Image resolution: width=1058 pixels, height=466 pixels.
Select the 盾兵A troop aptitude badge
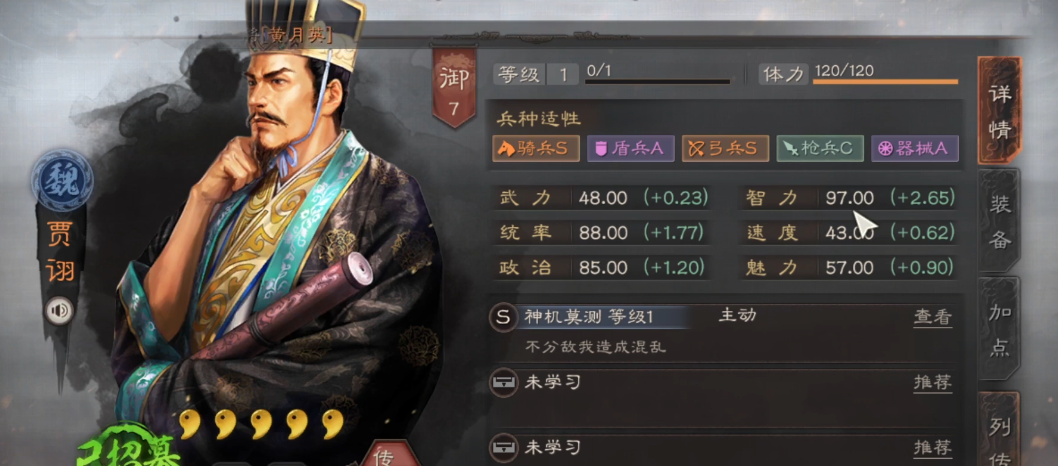pos(631,149)
